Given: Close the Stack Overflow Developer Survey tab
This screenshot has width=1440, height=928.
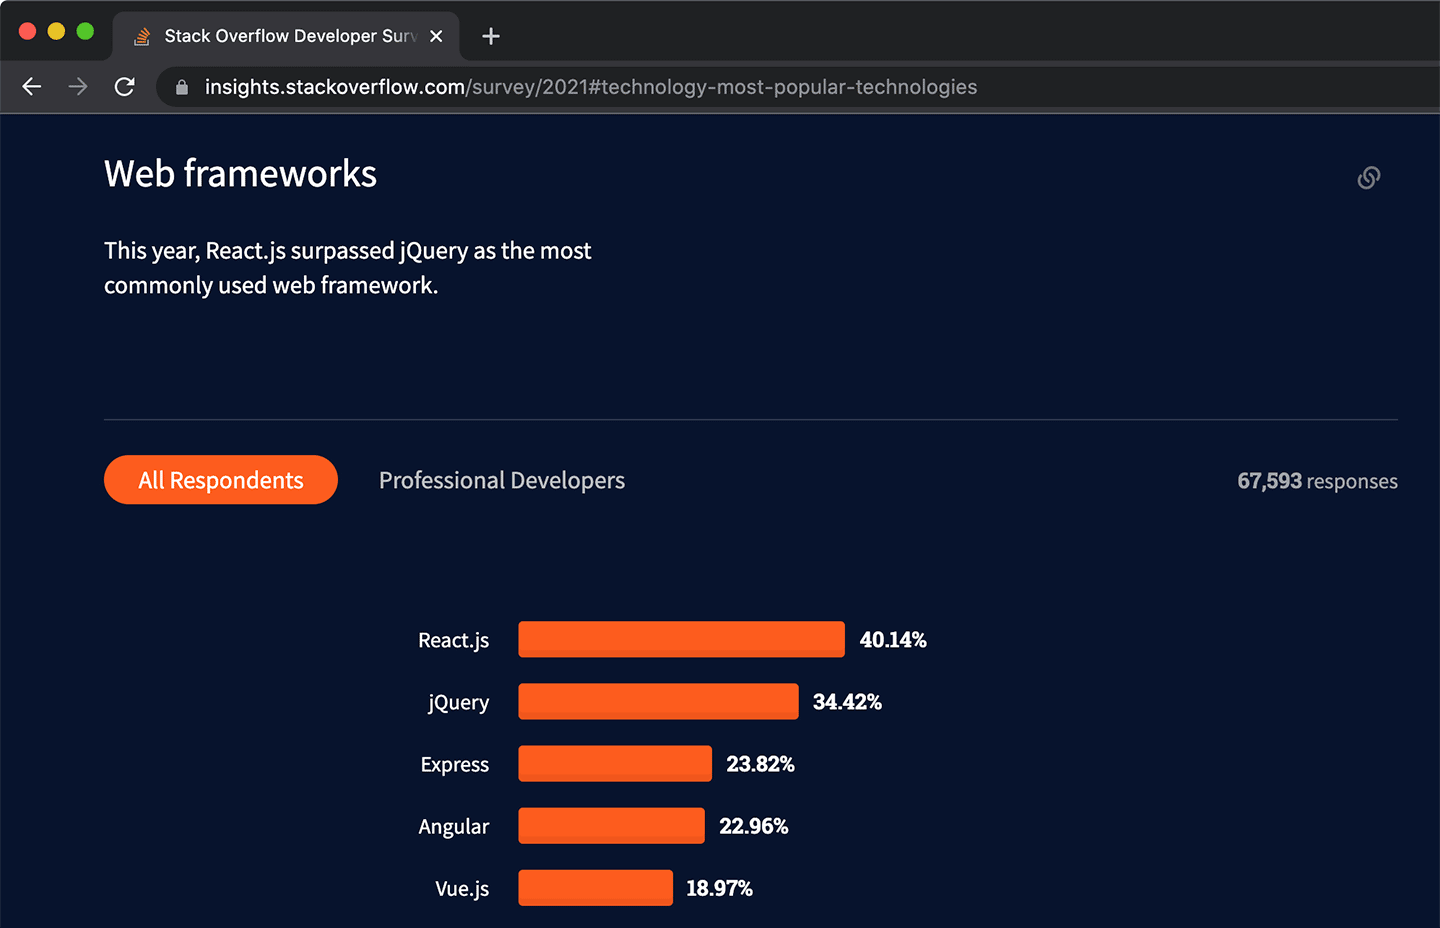Looking at the screenshot, I should [436, 36].
